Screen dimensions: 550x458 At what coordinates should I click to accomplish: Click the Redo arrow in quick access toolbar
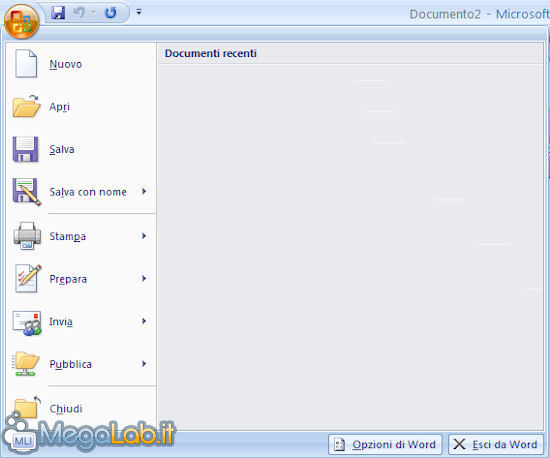tap(111, 13)
